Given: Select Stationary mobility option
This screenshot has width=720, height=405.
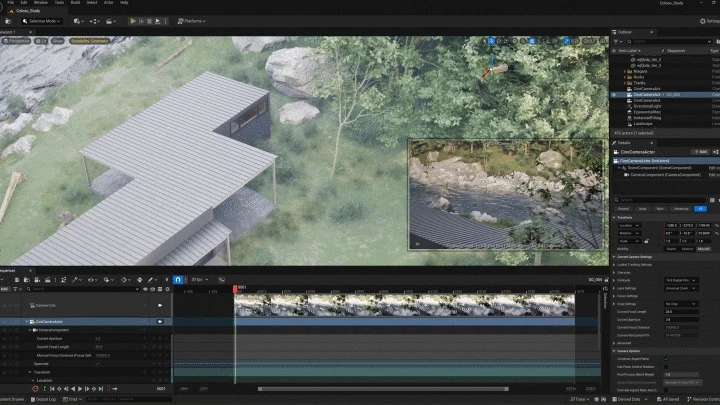Looking at the screenshot, I should (x=687, y=249).
